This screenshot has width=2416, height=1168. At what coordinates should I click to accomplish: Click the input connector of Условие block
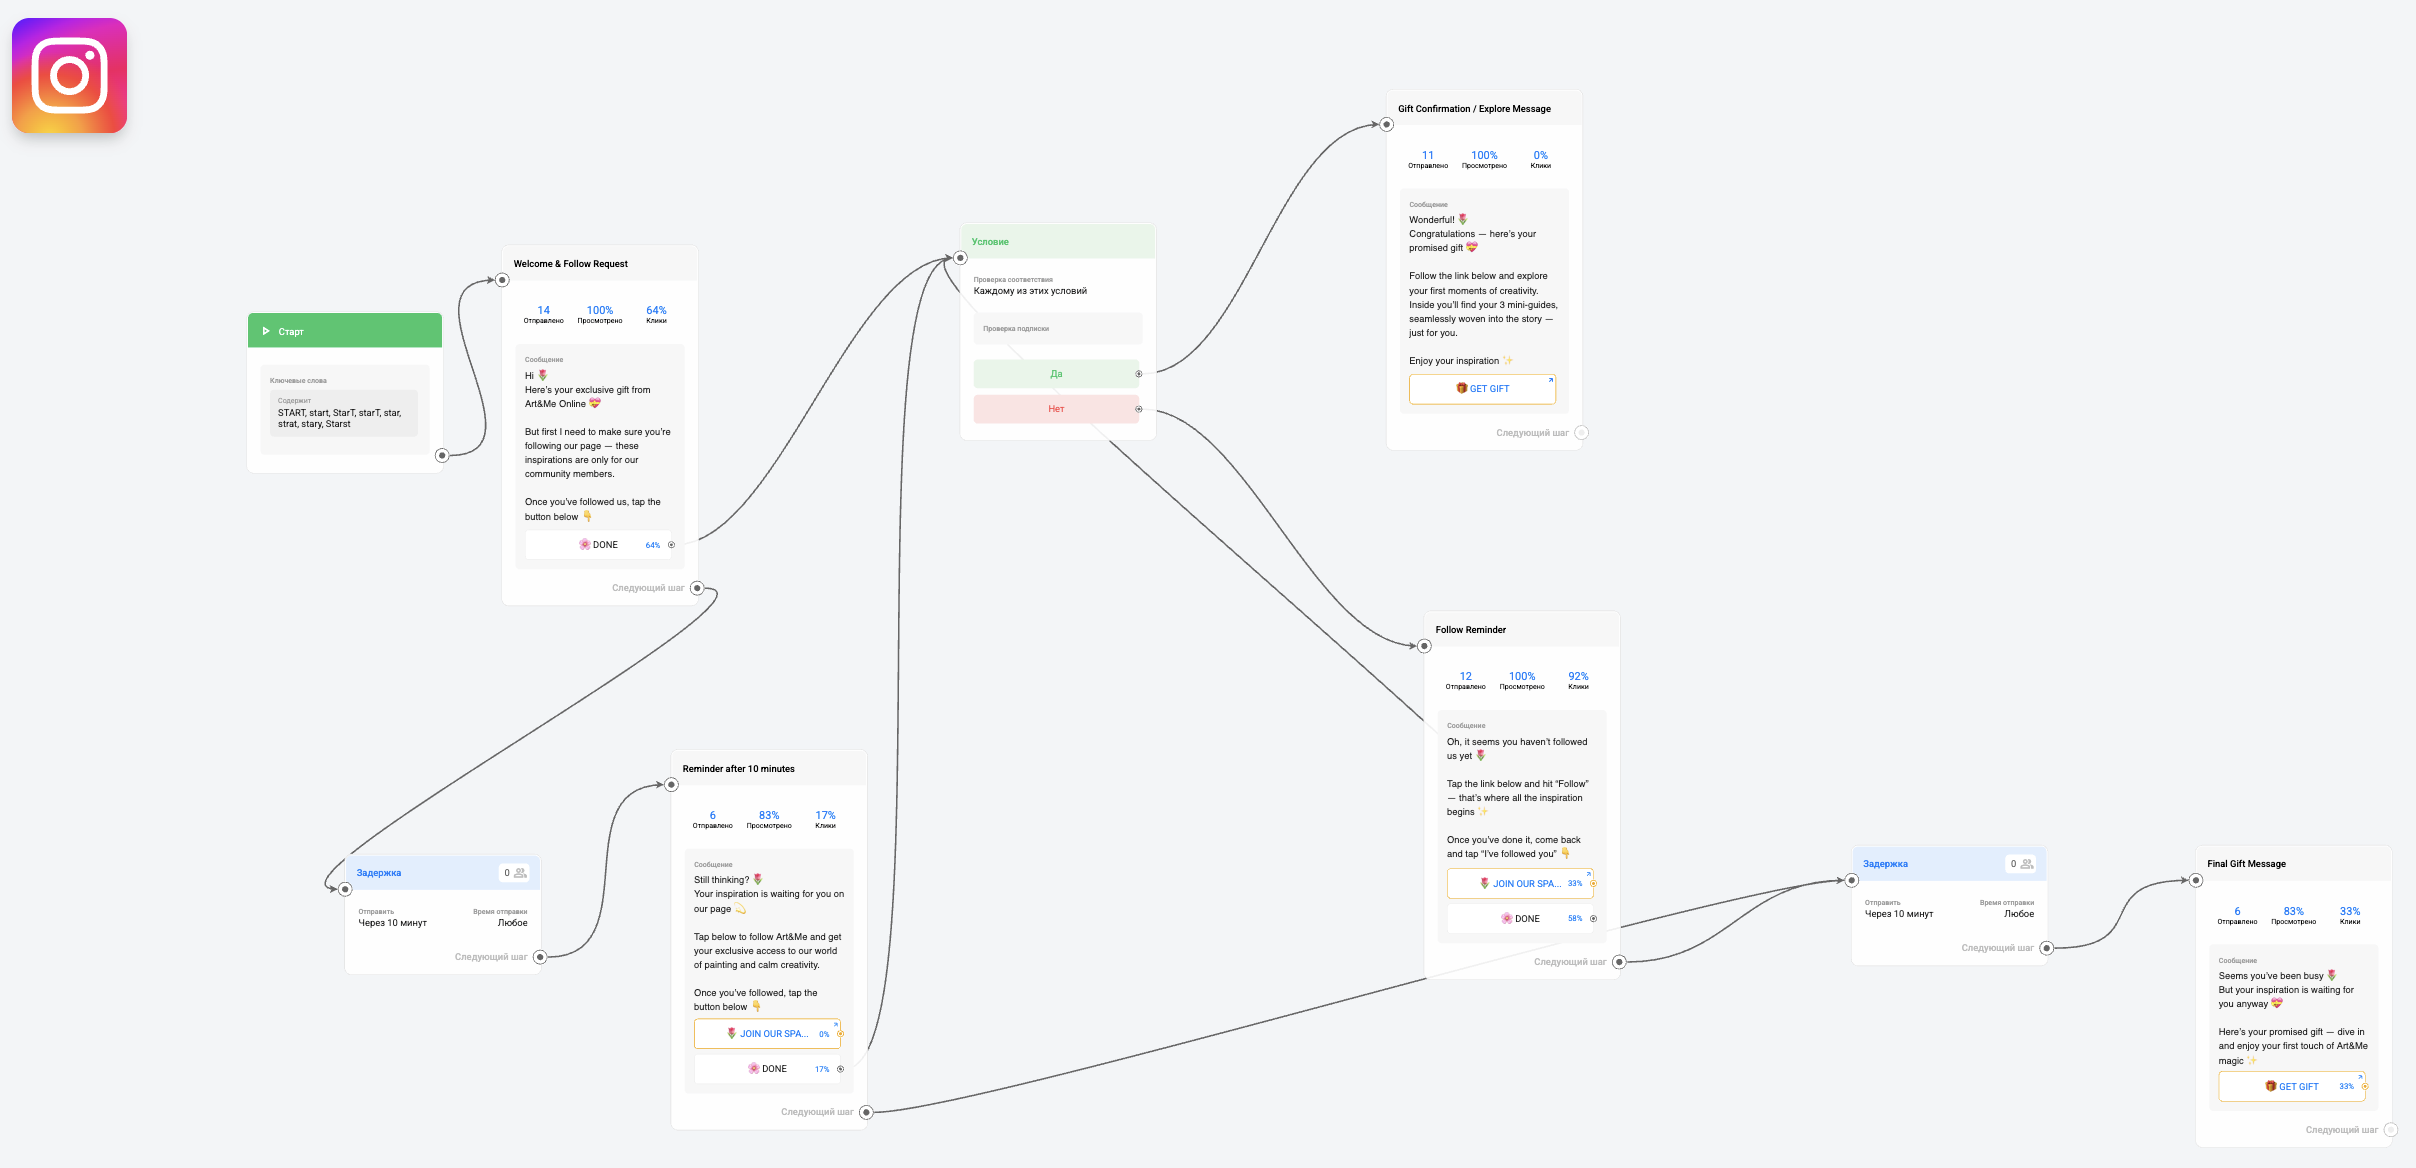point(961,258)
